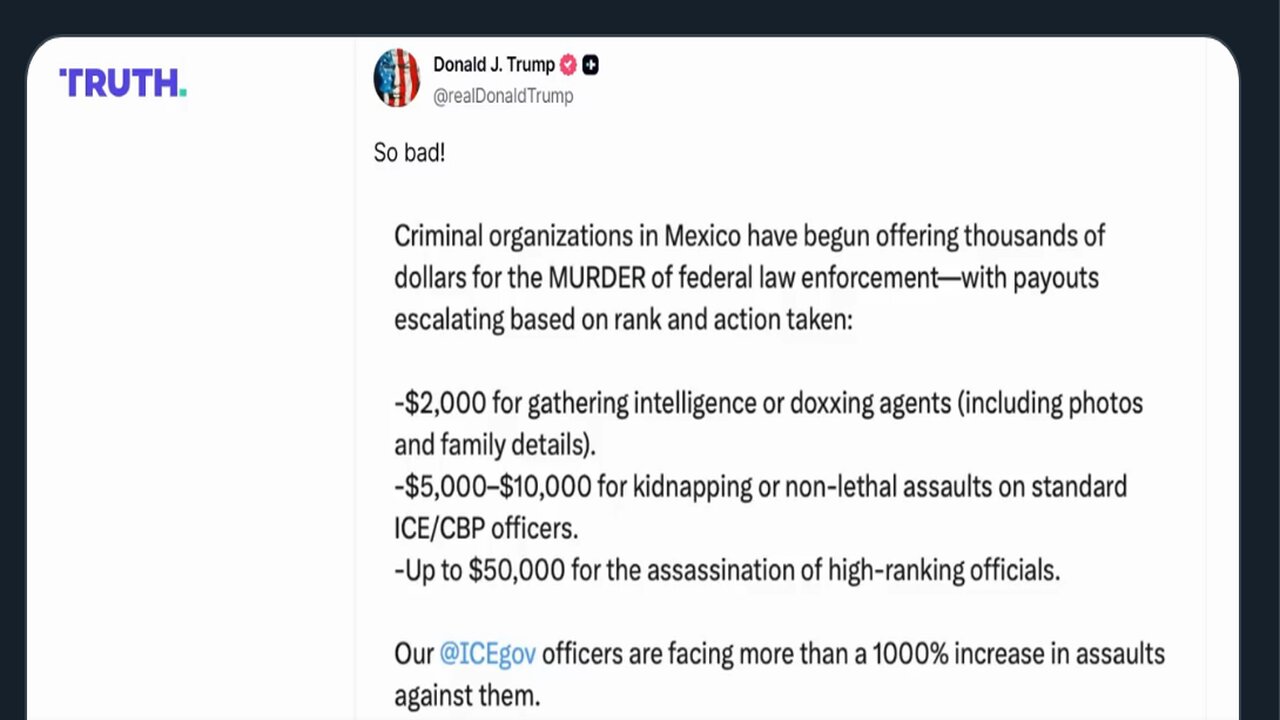Click the "So bad!" post text

click(409, 154)
